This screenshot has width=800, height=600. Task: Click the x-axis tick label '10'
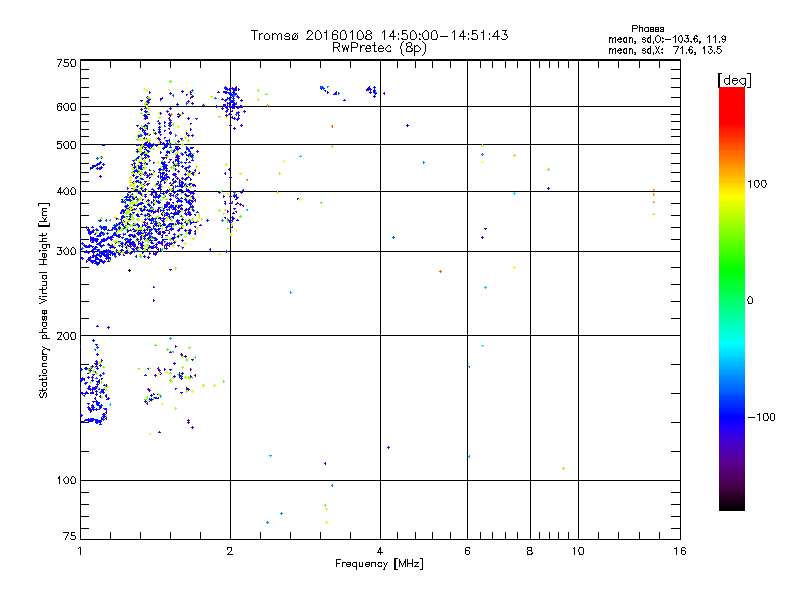[578, 551]
